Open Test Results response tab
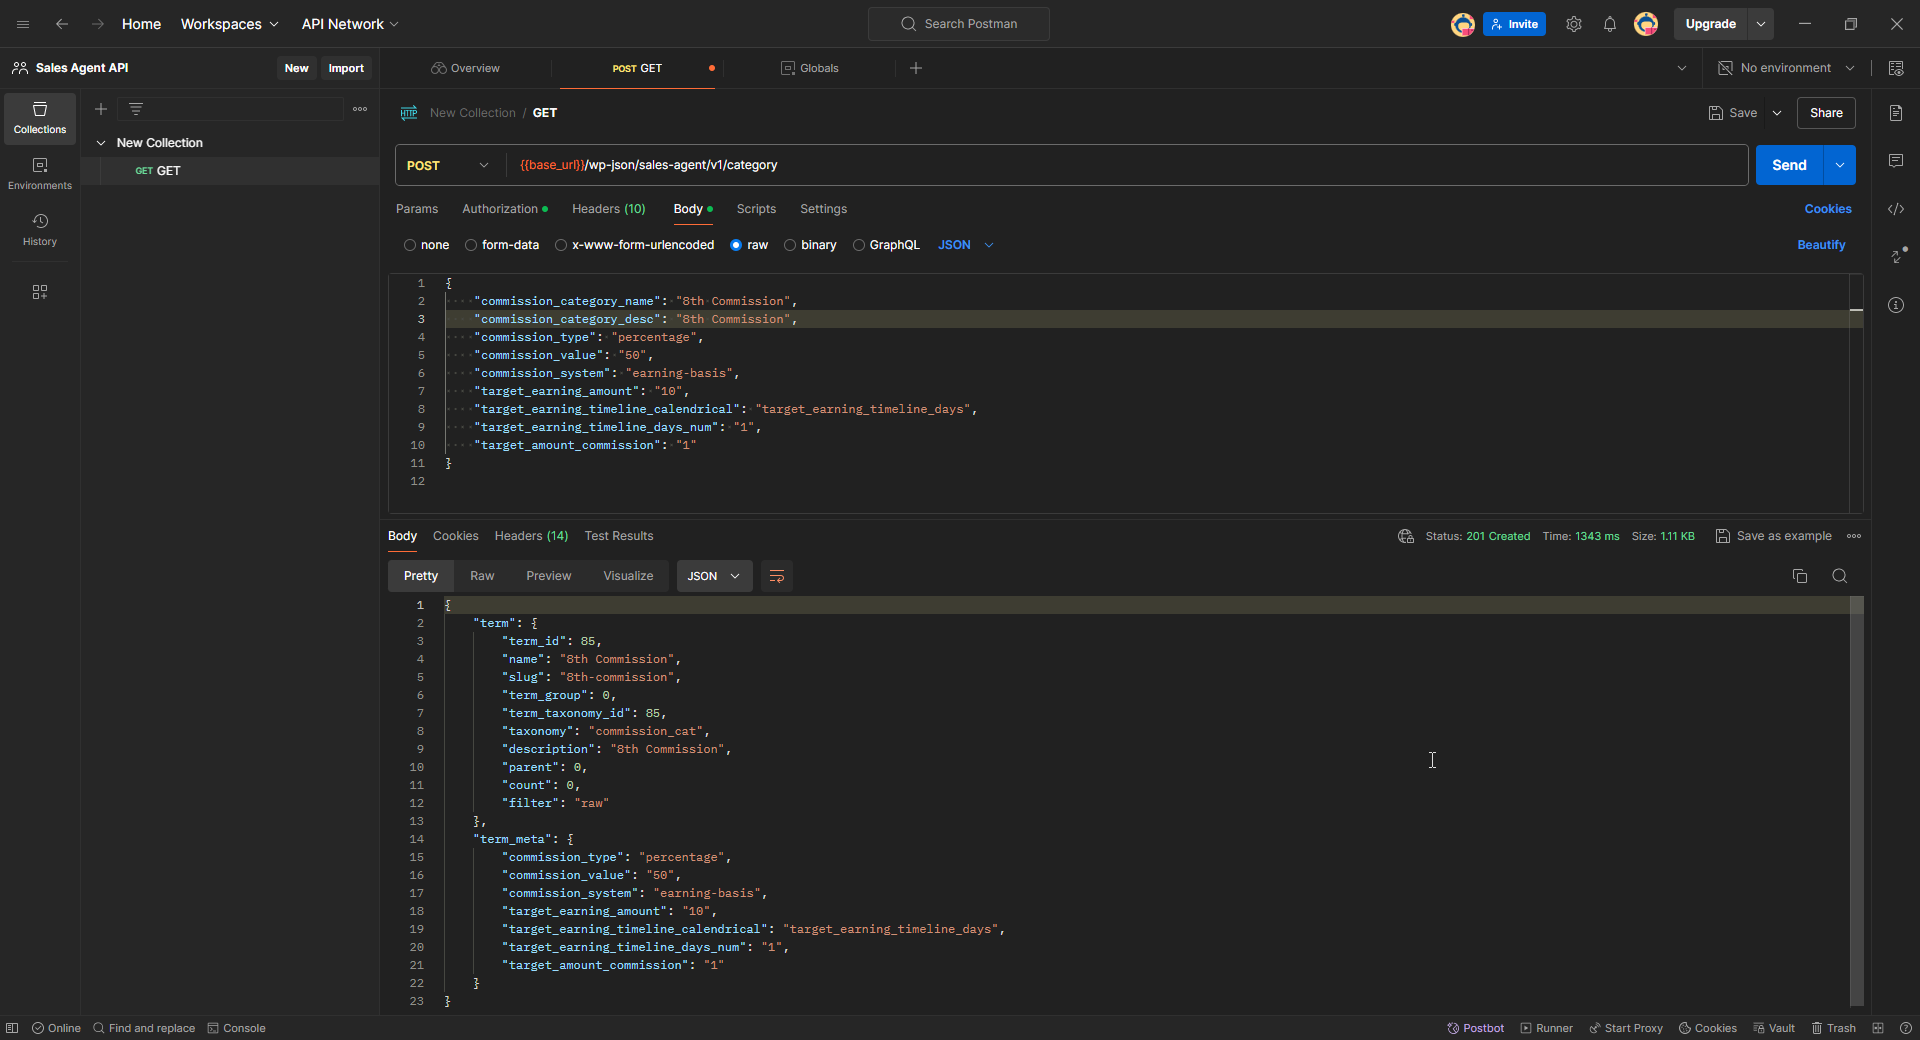 click(619, 536)
